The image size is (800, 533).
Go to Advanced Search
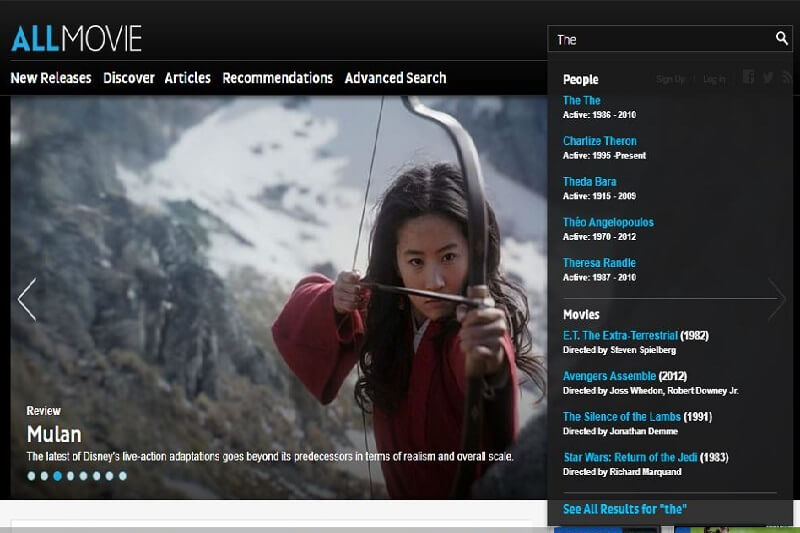pos(395,78)
